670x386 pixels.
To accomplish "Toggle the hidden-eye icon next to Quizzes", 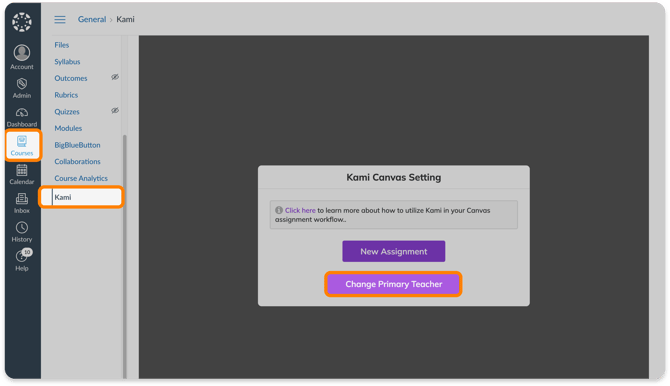I will (115, 111).
